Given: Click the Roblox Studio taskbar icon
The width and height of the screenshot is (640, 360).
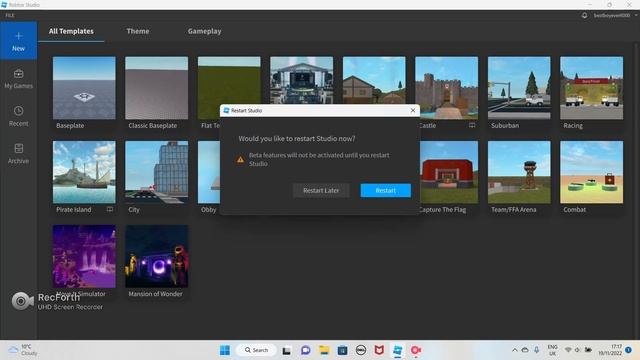Looking at the screenshot, I should (398, 350).
